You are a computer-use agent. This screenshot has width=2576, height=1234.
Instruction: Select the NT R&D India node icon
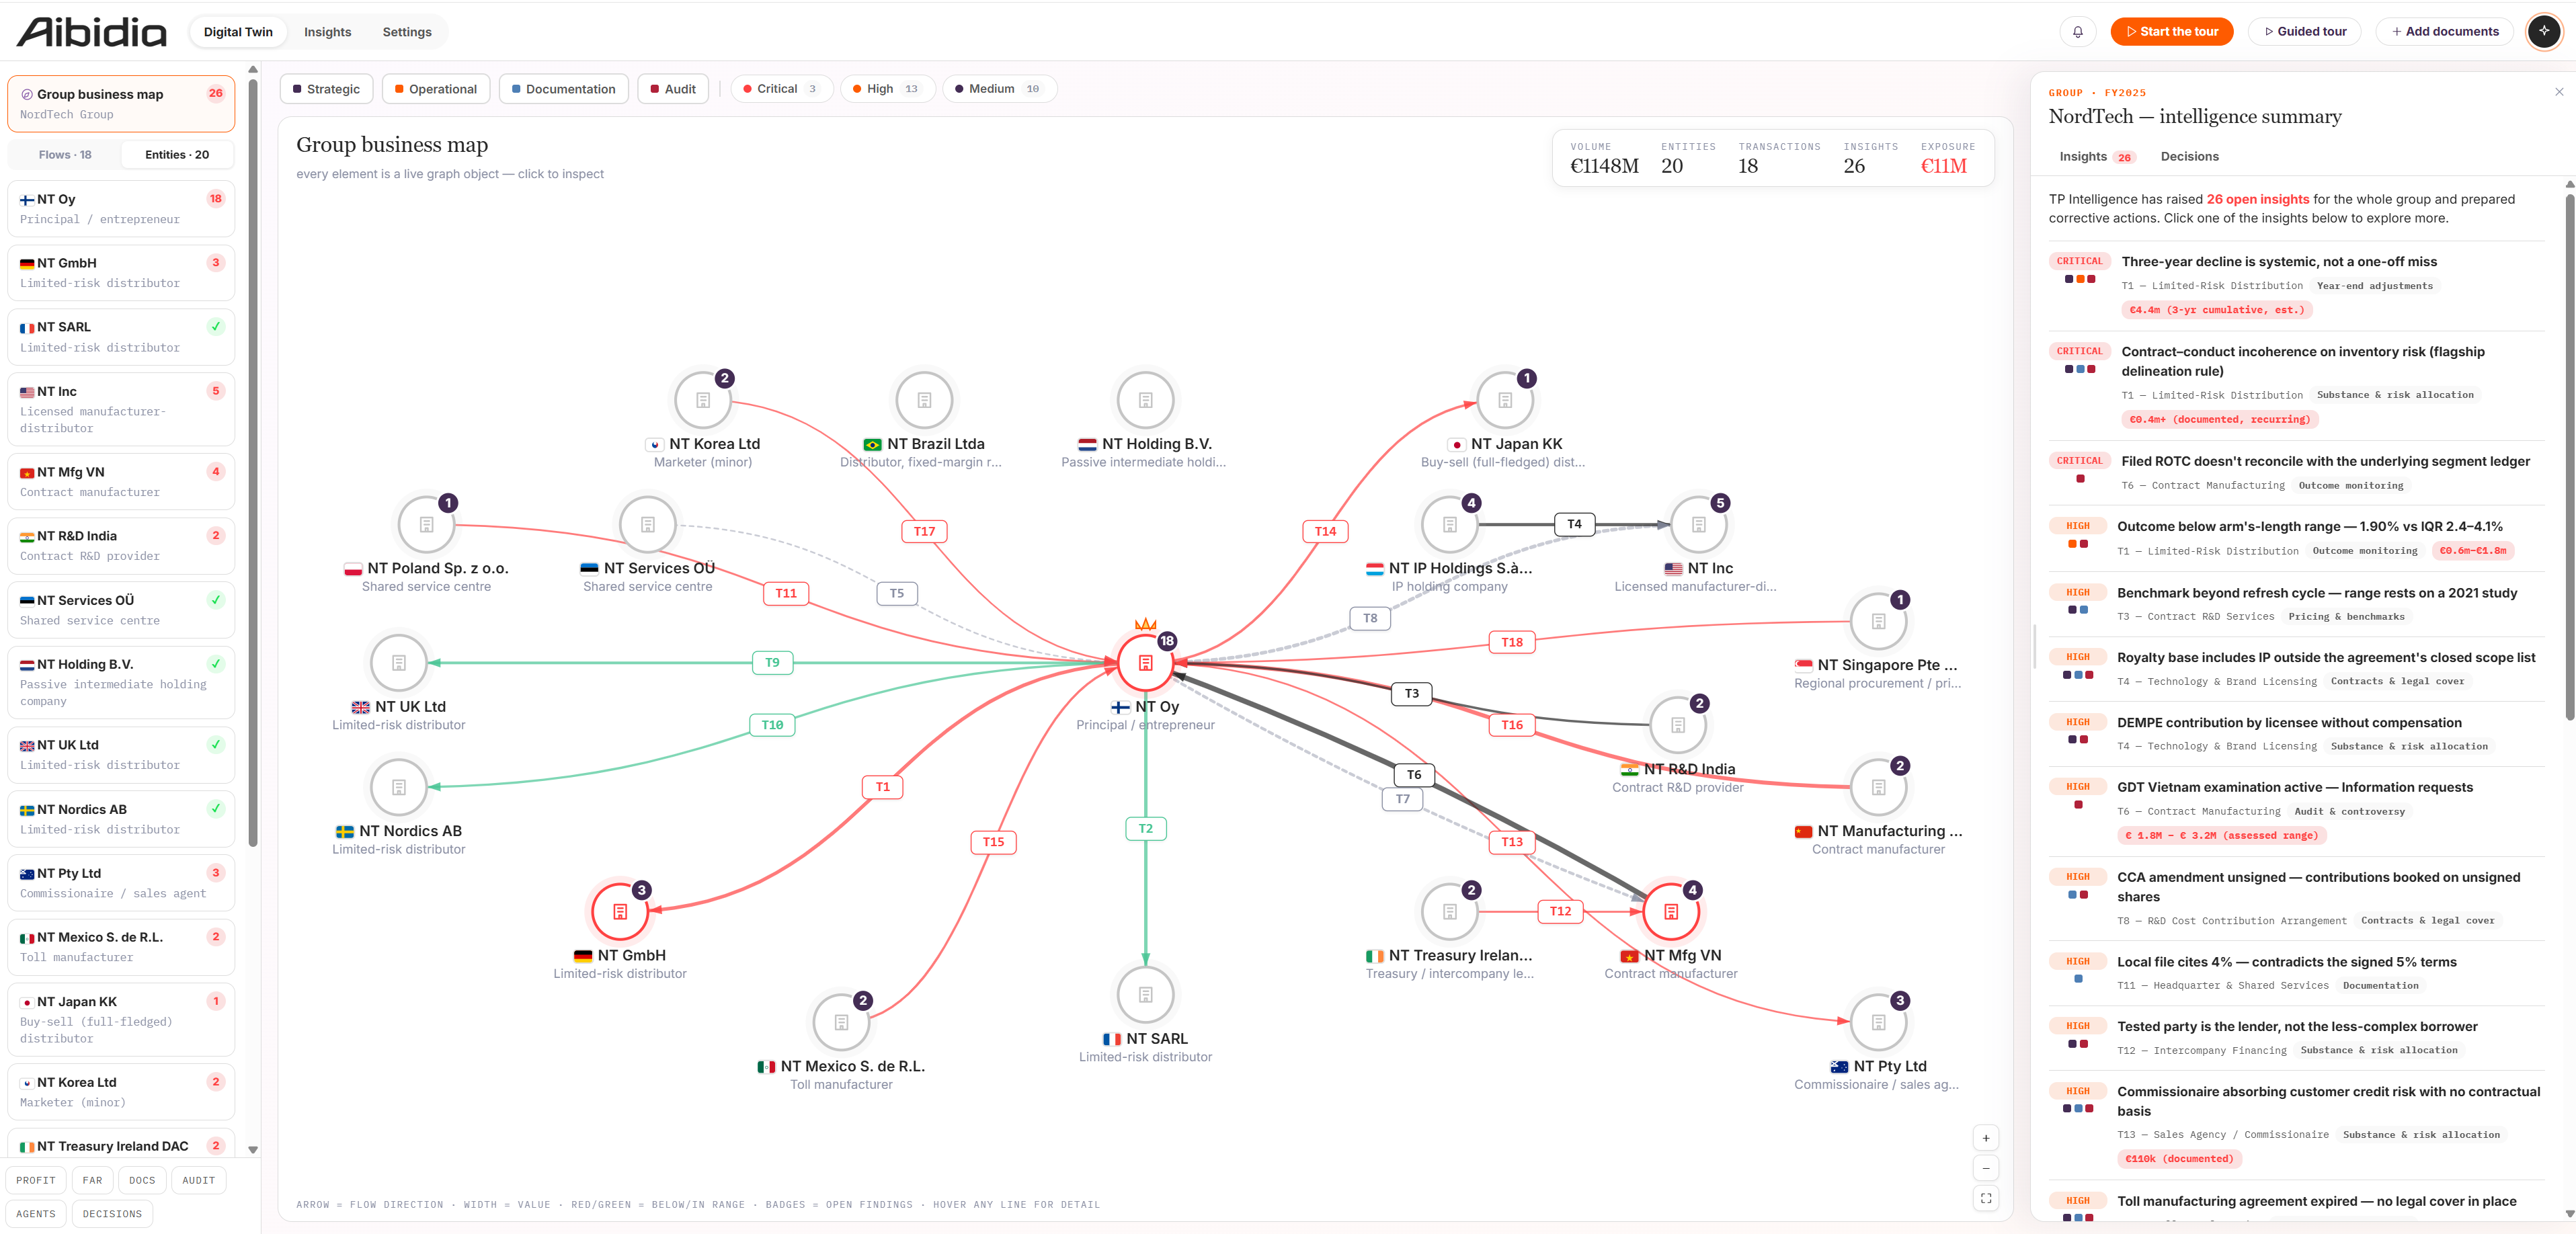[1677, 725]
